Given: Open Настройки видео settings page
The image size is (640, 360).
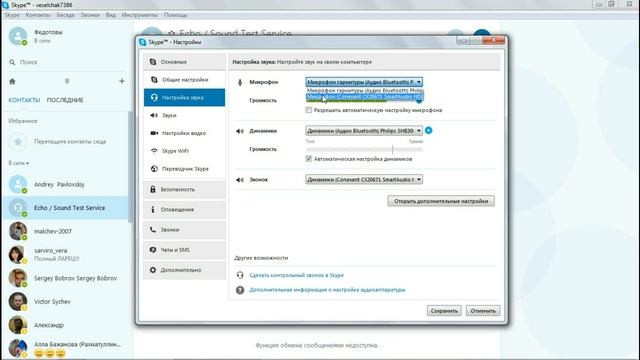Looking at the screenshot, I should point(184,133).
